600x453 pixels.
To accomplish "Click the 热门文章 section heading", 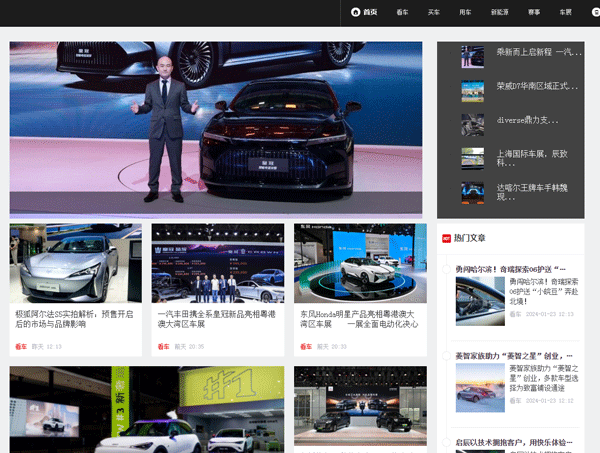I will (x=470, y=238).
